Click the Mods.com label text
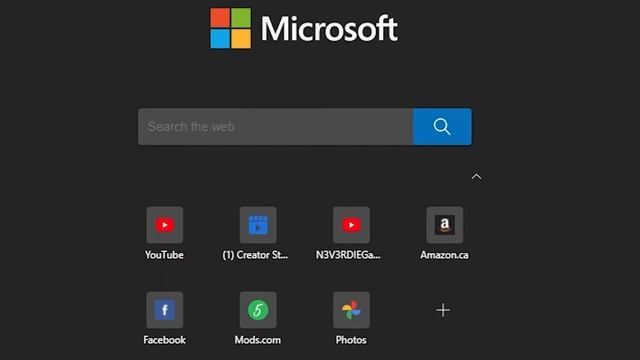This screenshot has width=640, height=360. [258, 340]
